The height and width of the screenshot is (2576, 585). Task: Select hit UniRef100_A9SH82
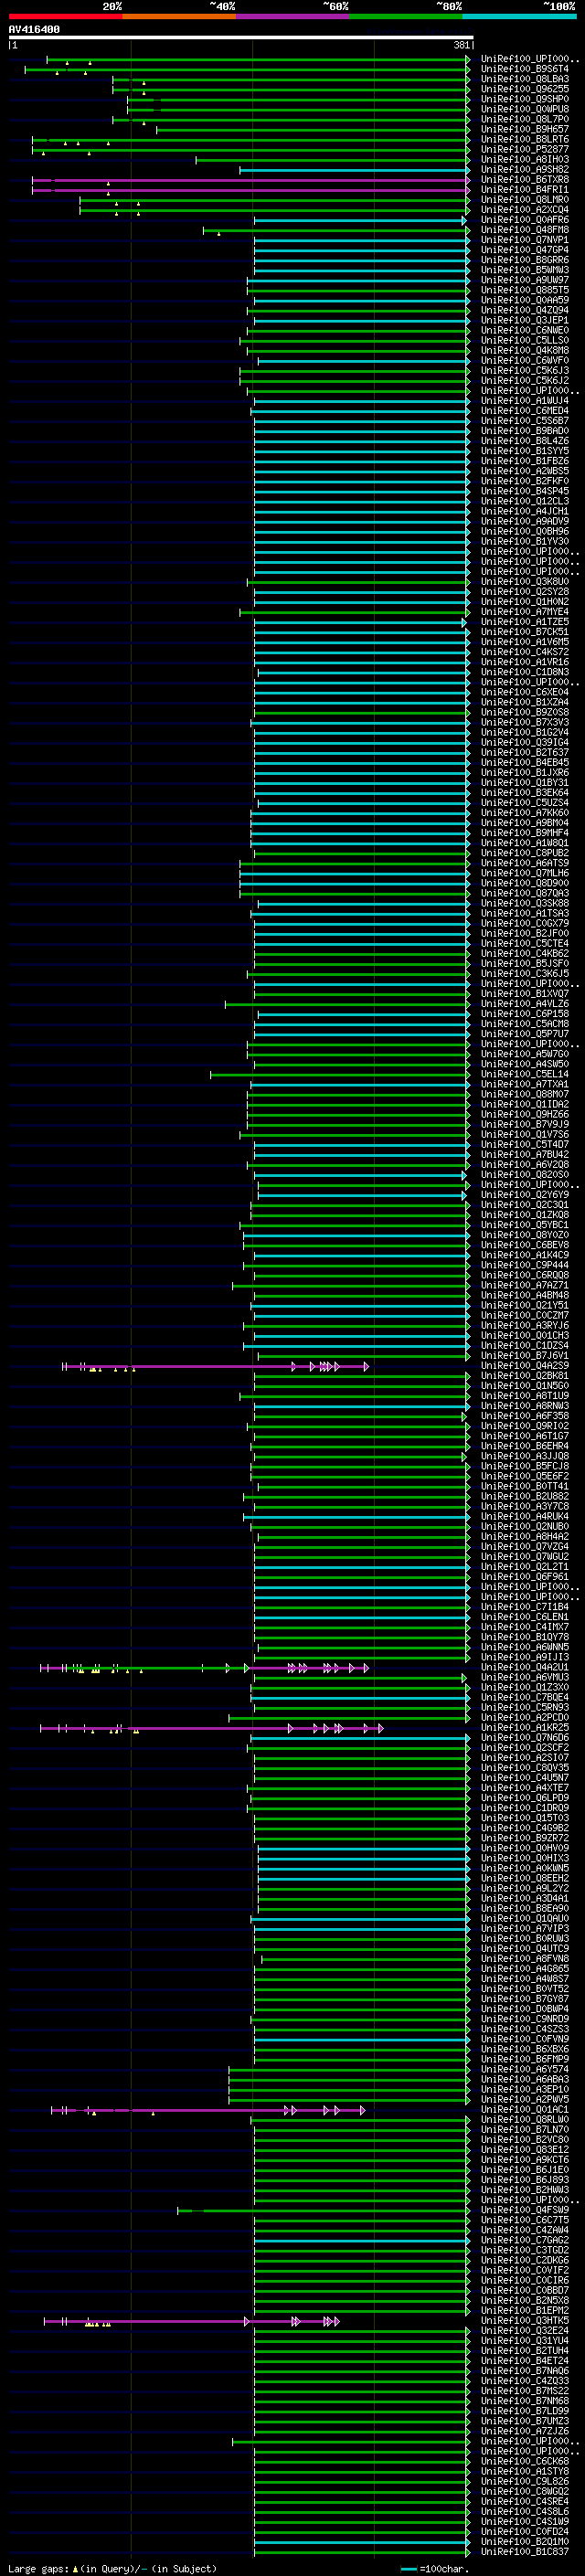tap(524, 169)
